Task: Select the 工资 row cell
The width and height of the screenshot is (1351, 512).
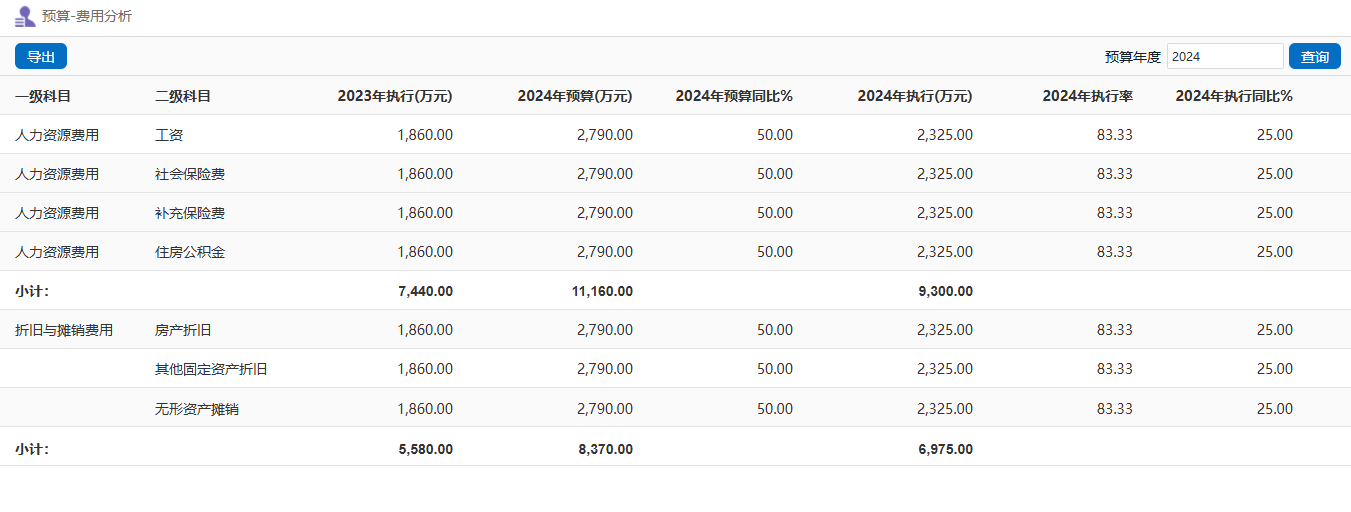Action: (169, 135)
